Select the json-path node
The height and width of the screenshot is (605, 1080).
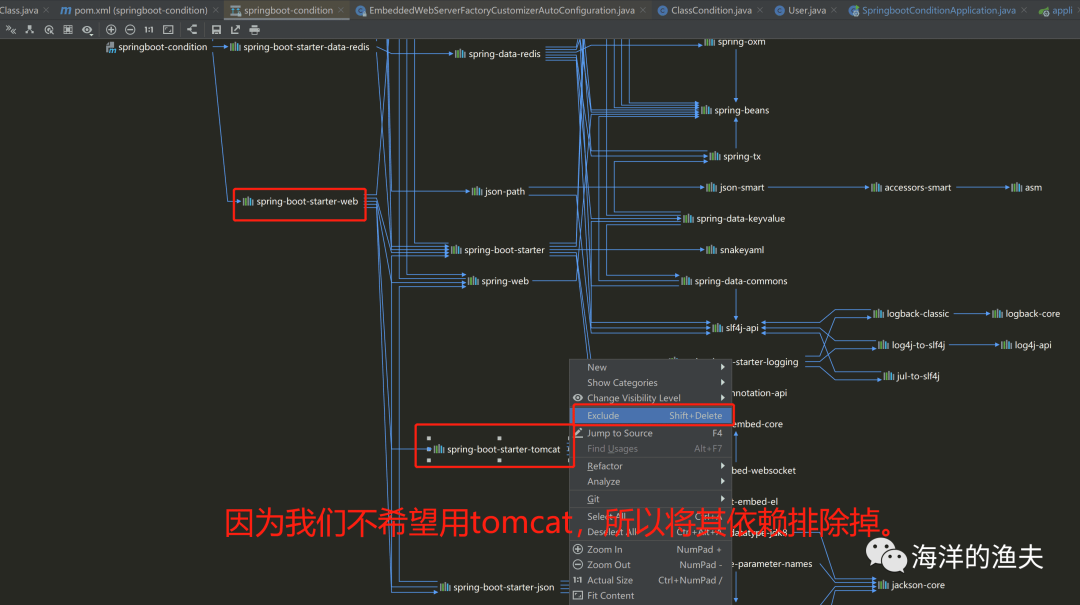[x=499, y=192]
